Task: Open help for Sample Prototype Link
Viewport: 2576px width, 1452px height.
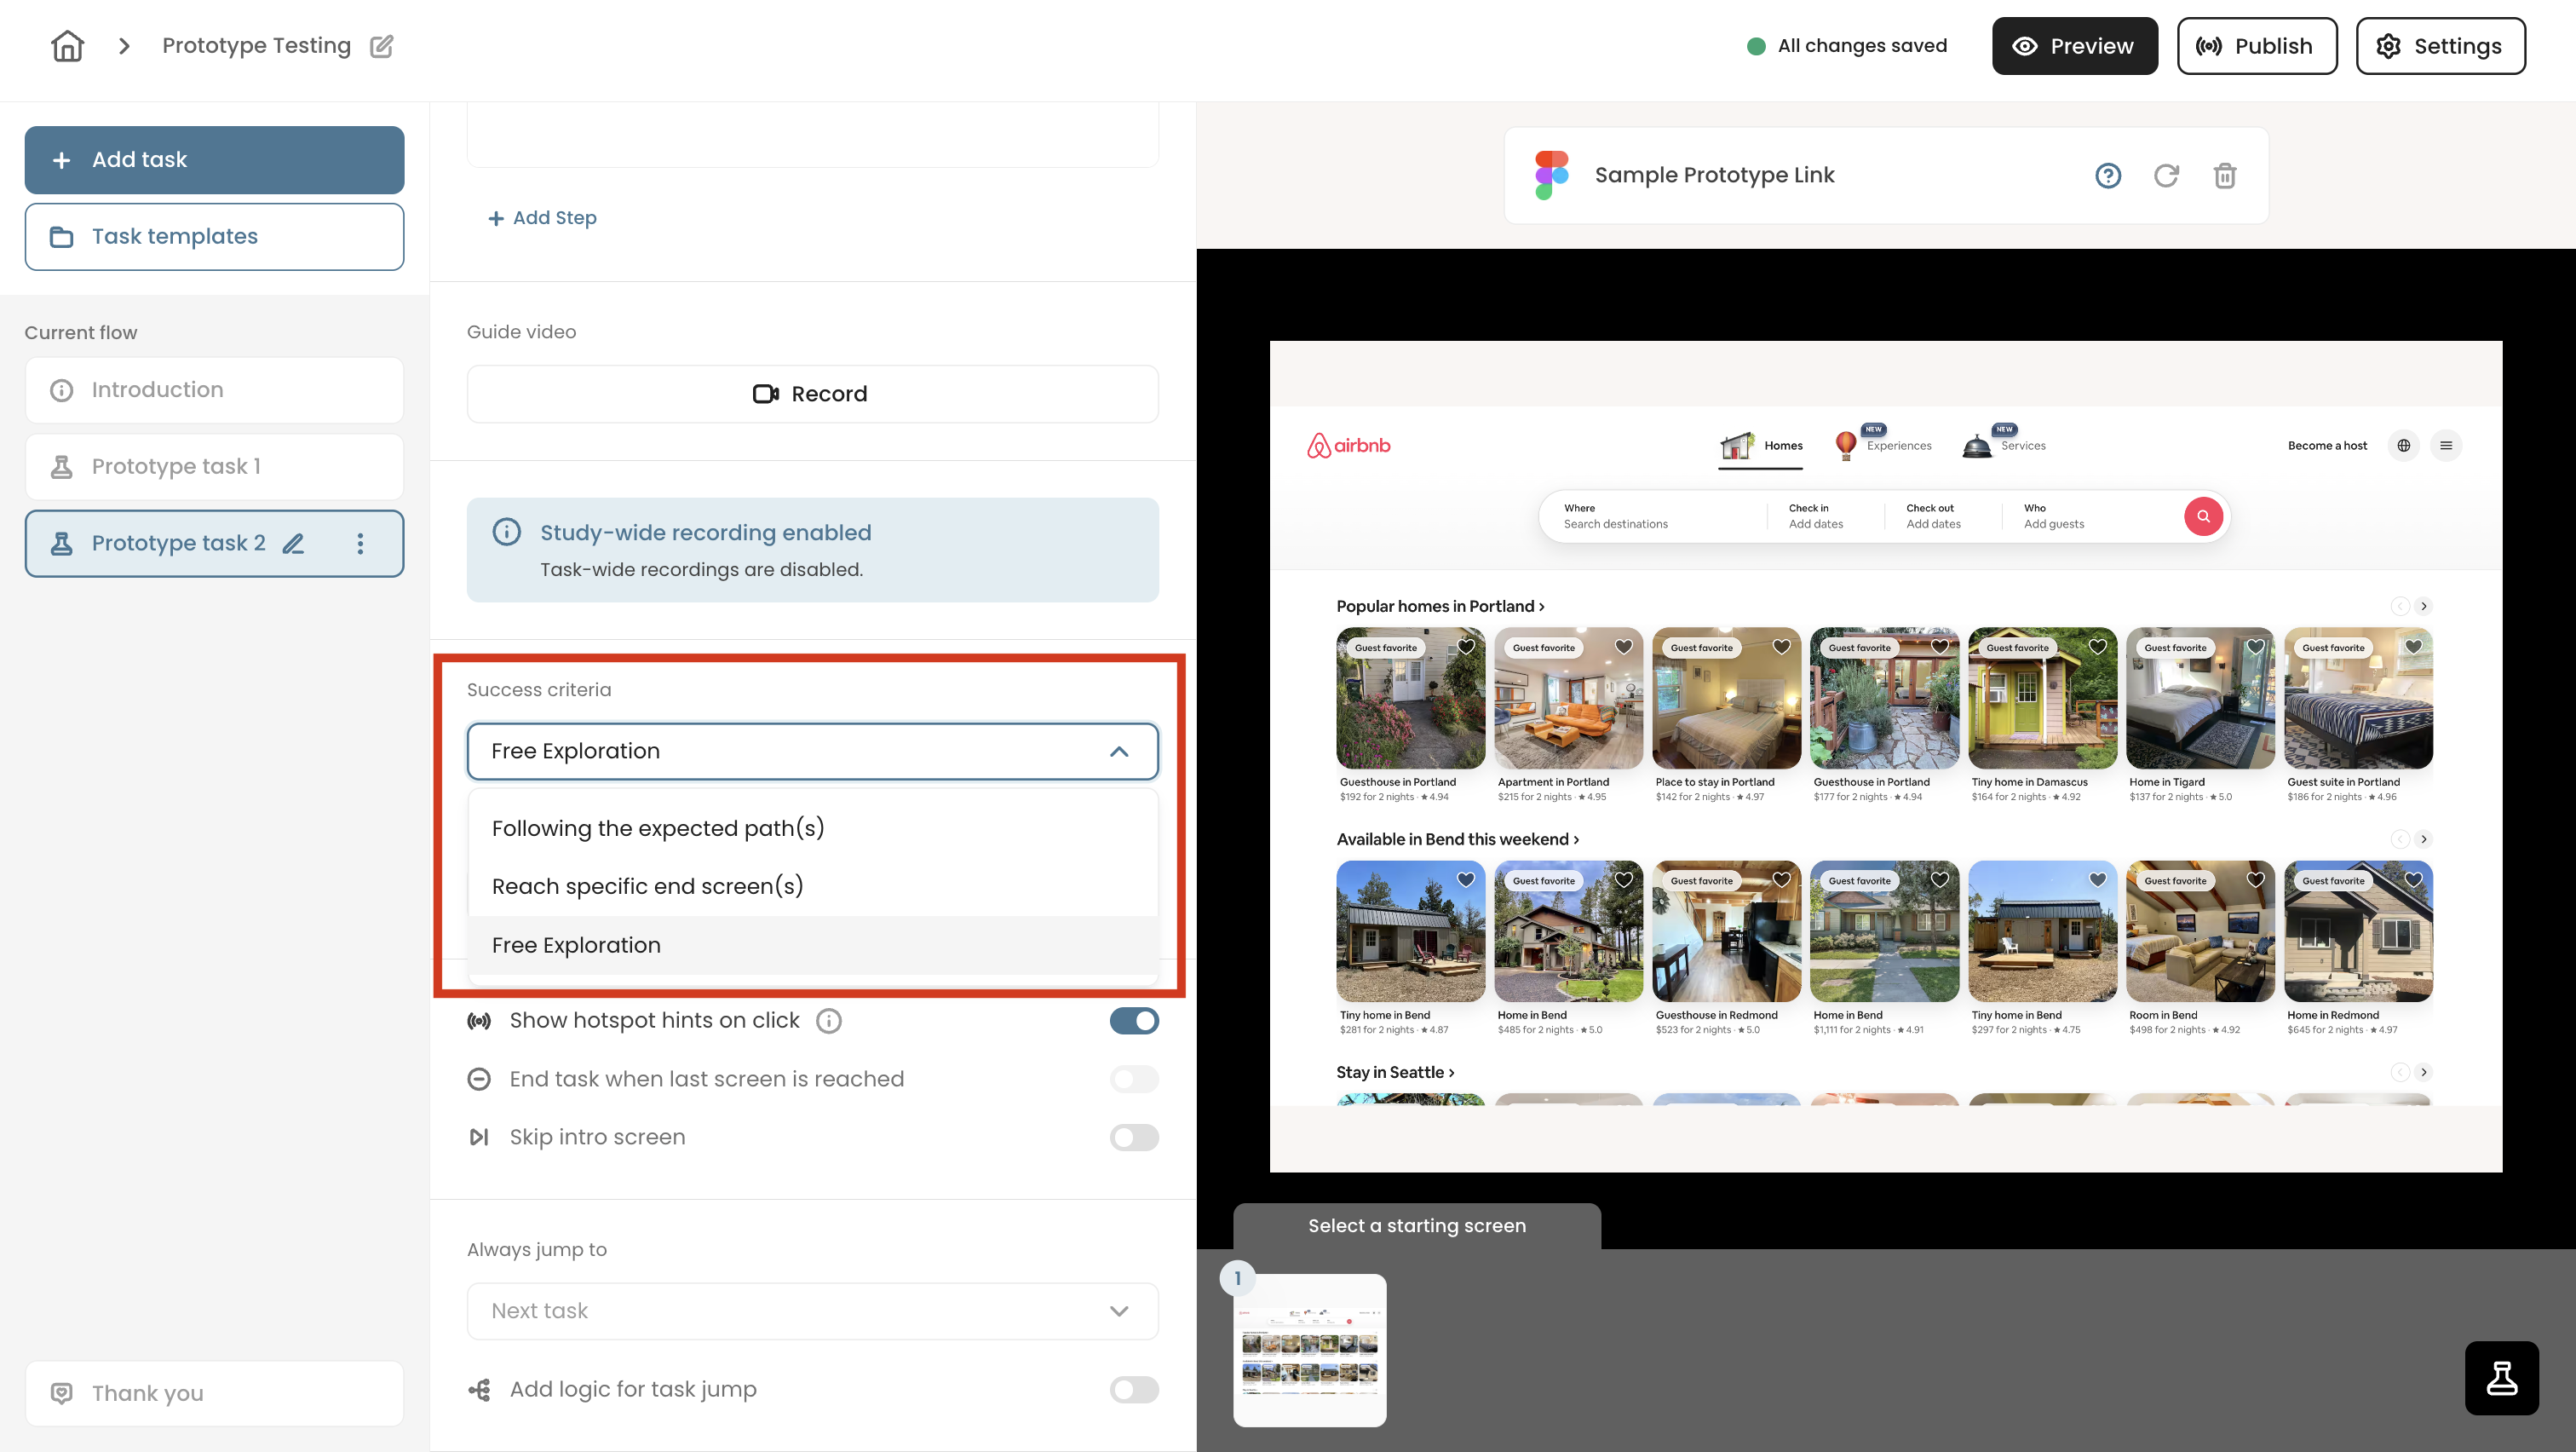Action: pyautogui.click(x=2108, y=176)
